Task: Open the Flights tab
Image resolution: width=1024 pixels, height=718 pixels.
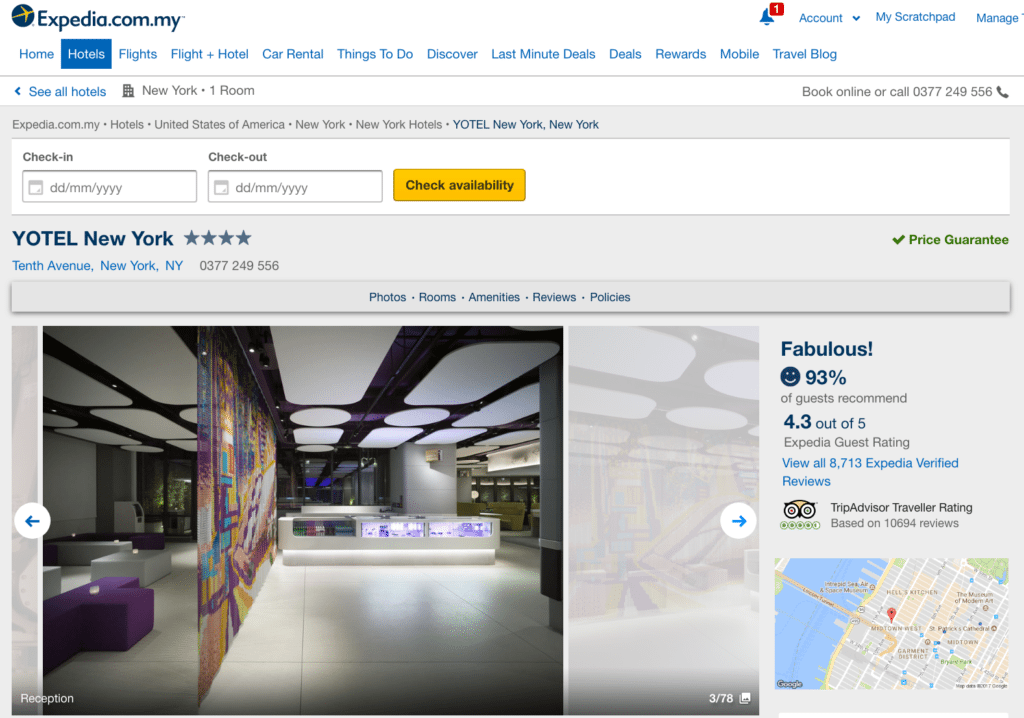Action: click(x=138, y=54)
